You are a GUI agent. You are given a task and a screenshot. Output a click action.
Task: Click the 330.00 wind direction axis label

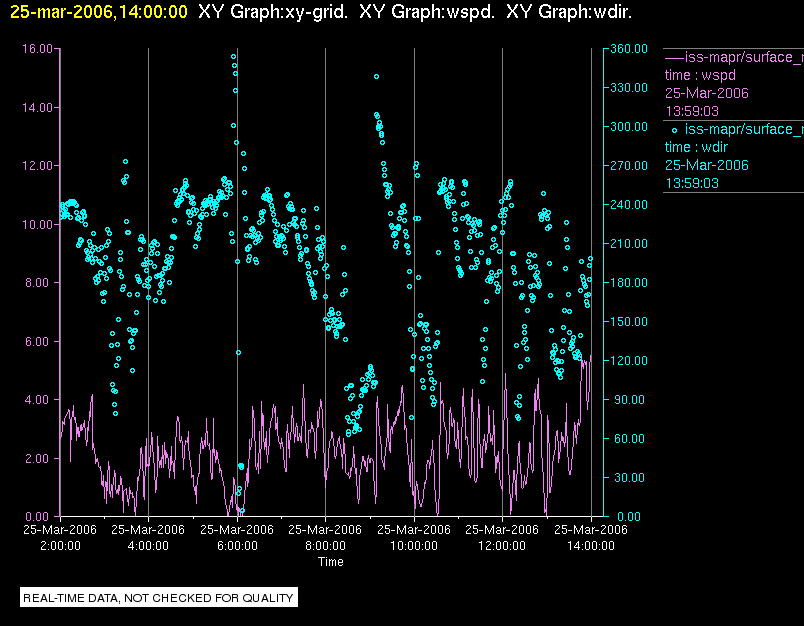(629, 88)
